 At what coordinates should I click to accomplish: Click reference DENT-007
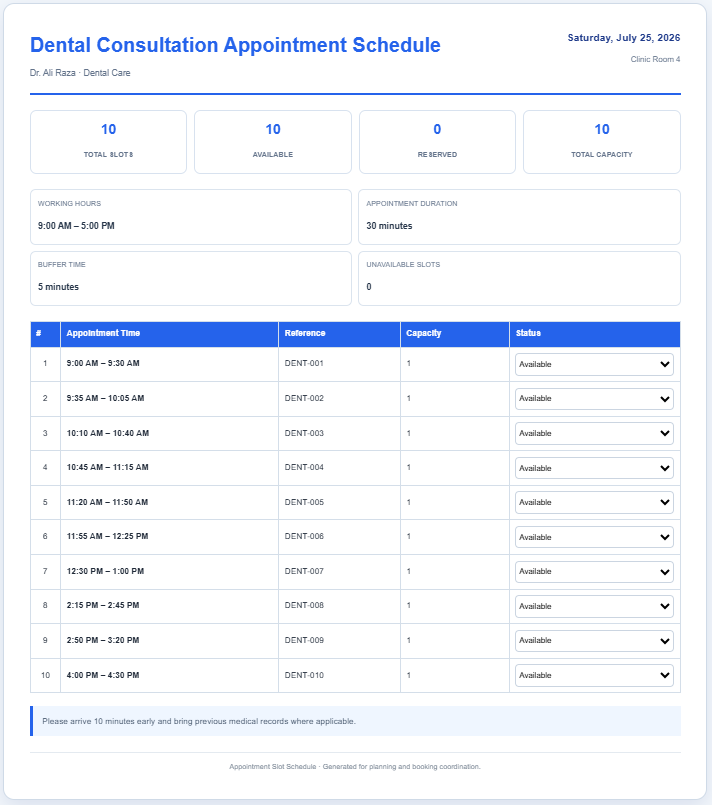304,571
